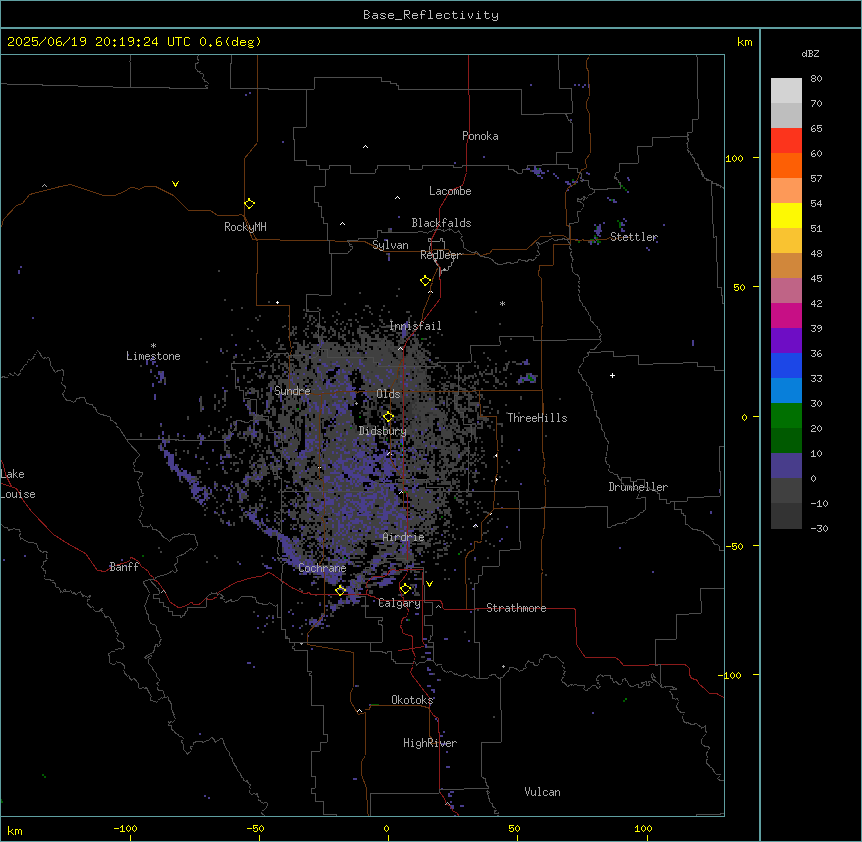Screen dimensions: 862x842
Task: Pick the bright green 20-30 dBZ legend swatch
Action: click(x=786, y=416)
